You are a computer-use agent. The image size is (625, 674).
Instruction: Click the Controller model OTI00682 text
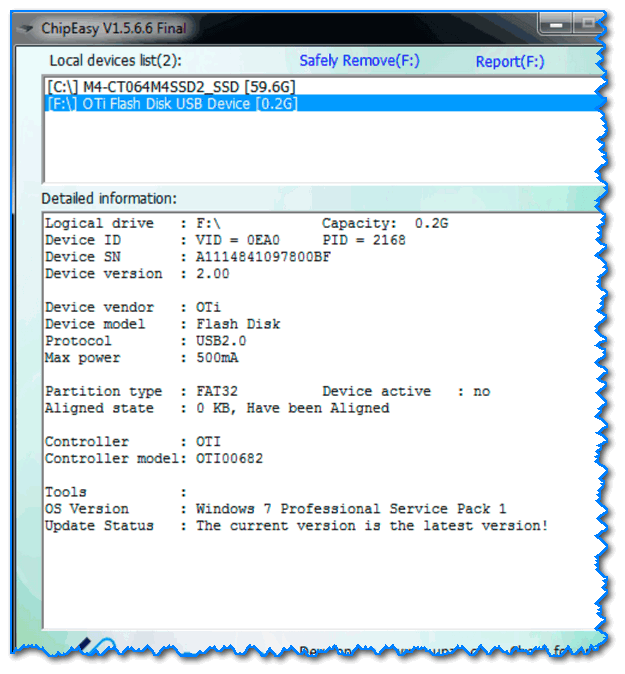229,459
